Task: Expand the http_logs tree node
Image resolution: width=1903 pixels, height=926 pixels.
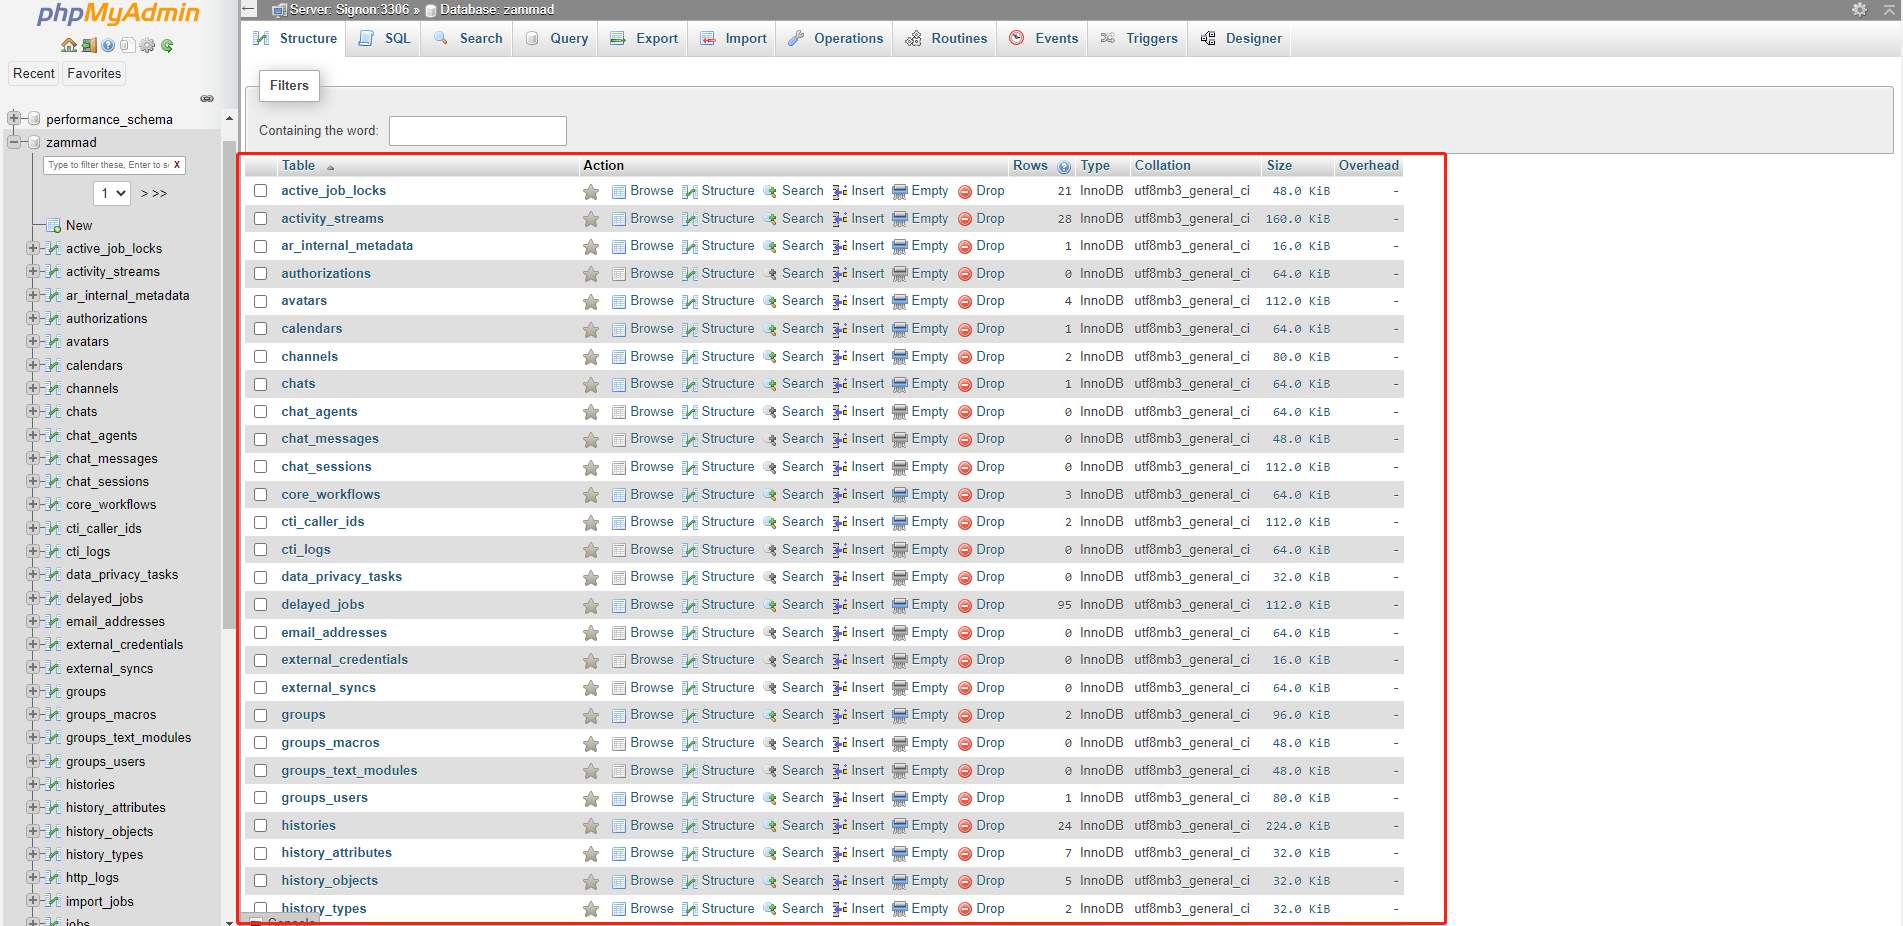Action: [33, 877]
